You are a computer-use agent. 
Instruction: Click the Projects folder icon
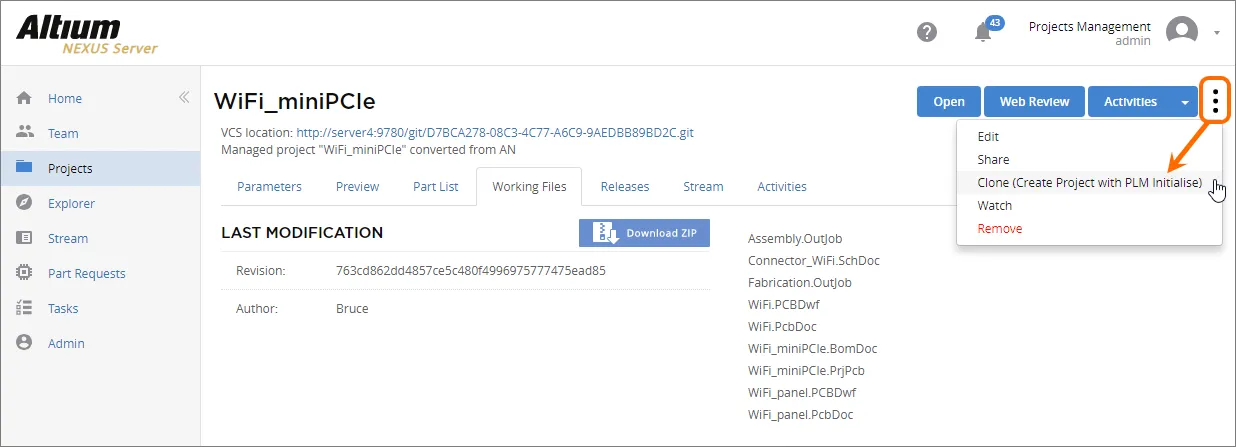[x=25, y=168]
